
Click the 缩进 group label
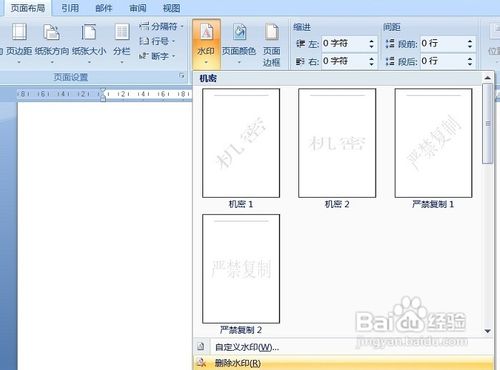click(302, 27)
